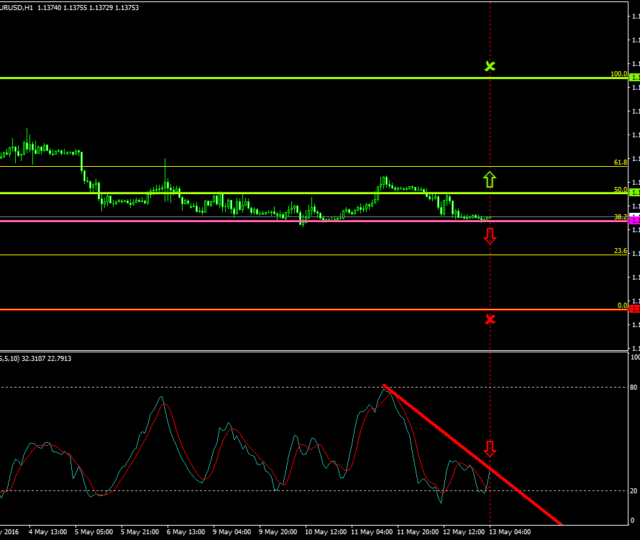
Task: Select the green up arrow on the chart
Action: [x=490, y=180]
